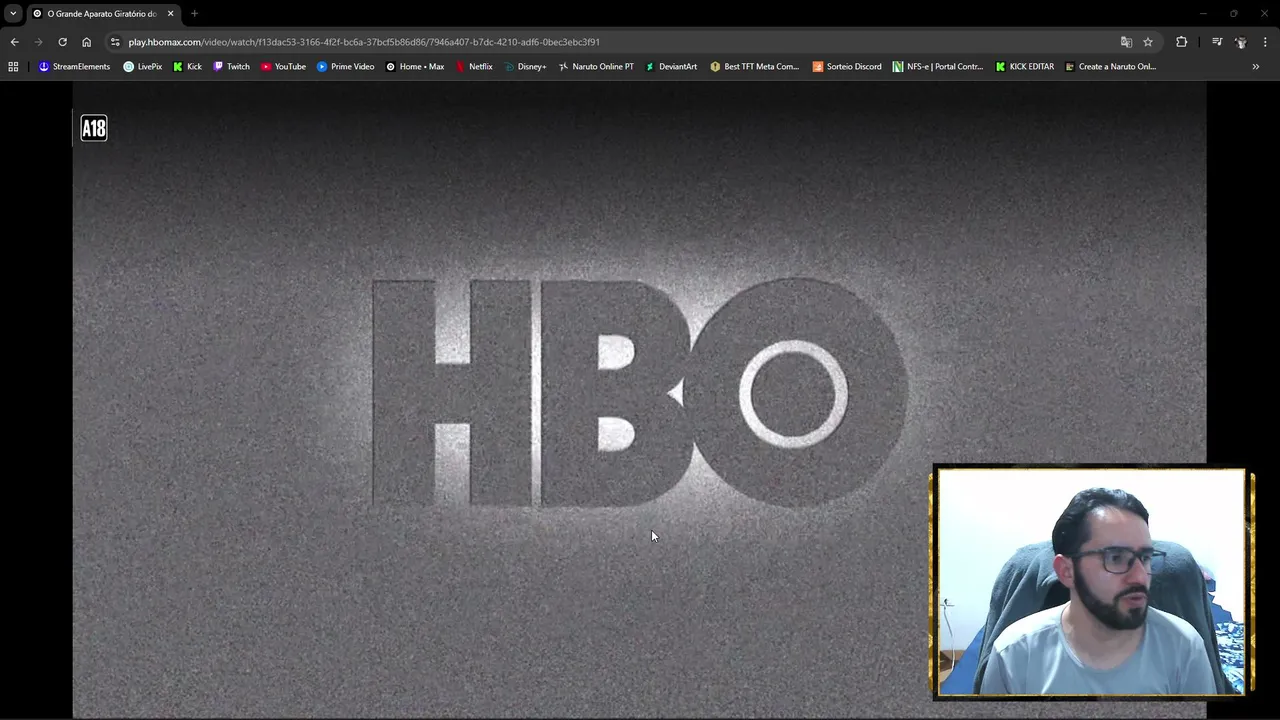Open the Chrome three-dot menu

(1265, 42)
